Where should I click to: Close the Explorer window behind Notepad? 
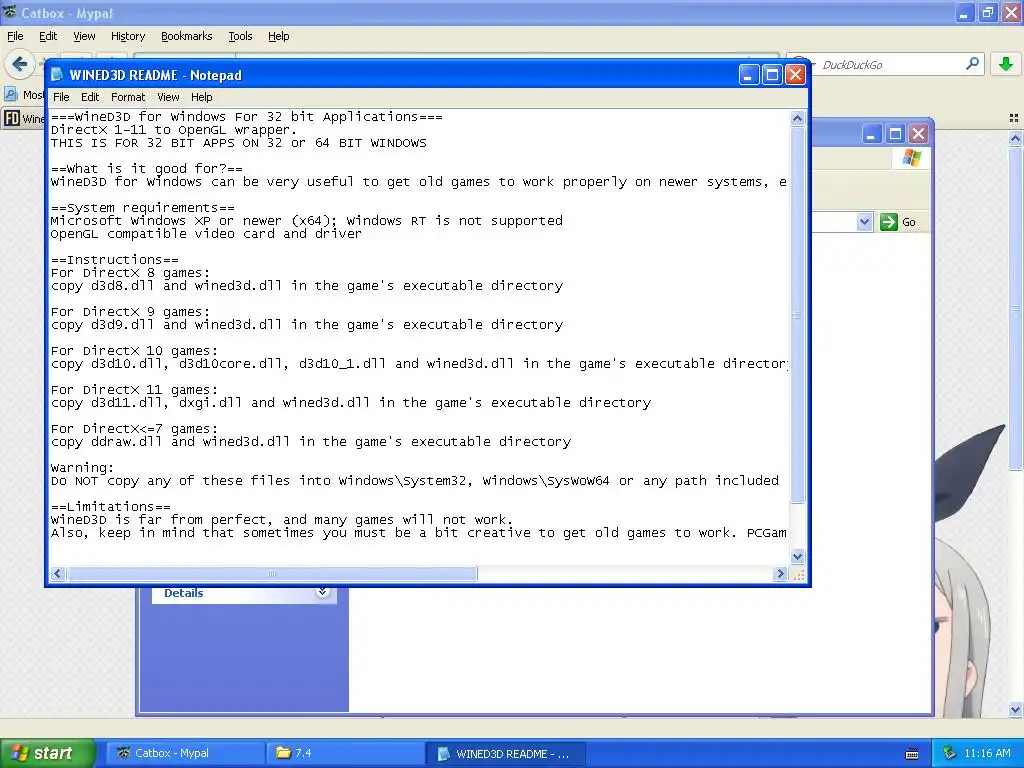[918, 134]
